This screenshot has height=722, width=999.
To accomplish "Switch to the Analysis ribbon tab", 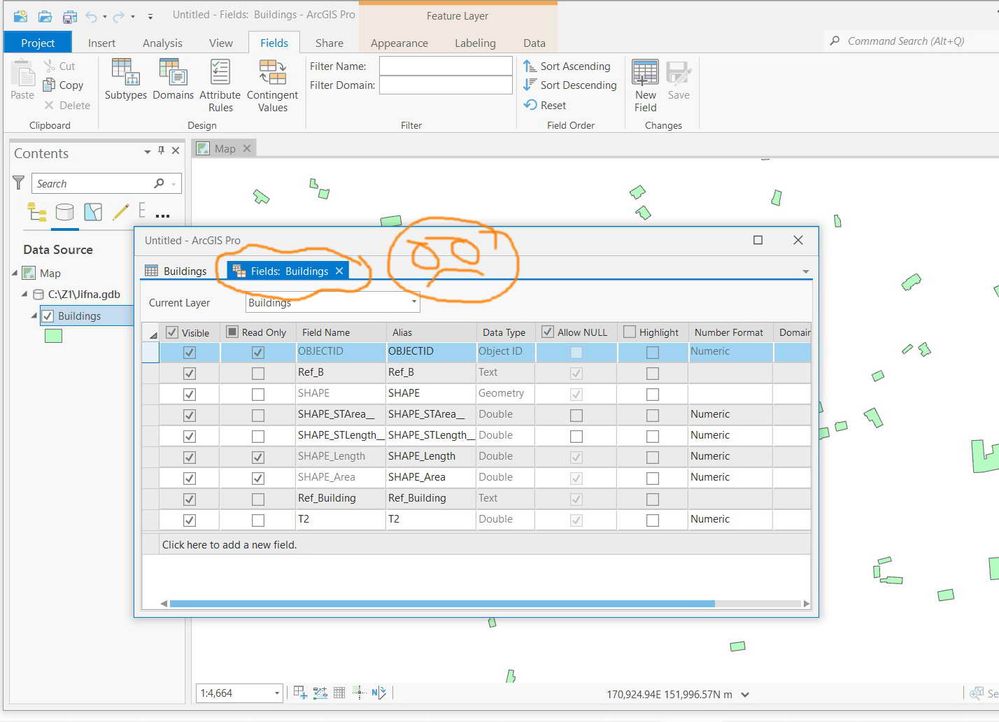I will [162, 43].
